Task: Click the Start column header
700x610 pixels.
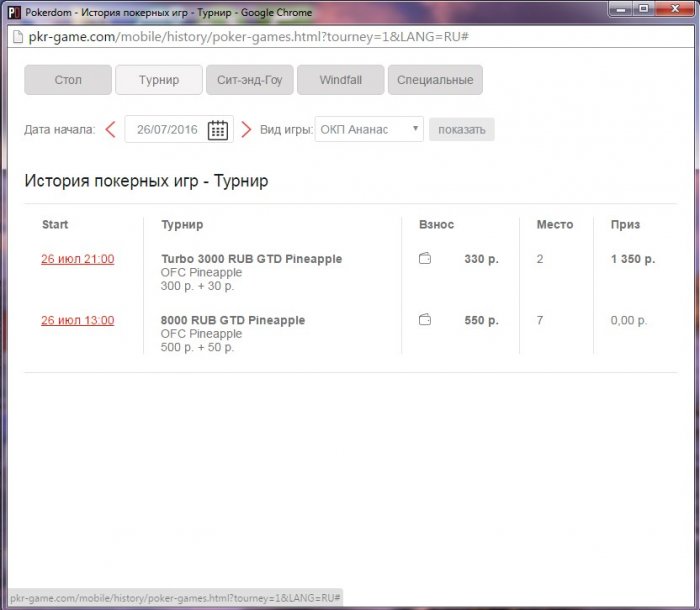Action: click(x=55, y=225)
